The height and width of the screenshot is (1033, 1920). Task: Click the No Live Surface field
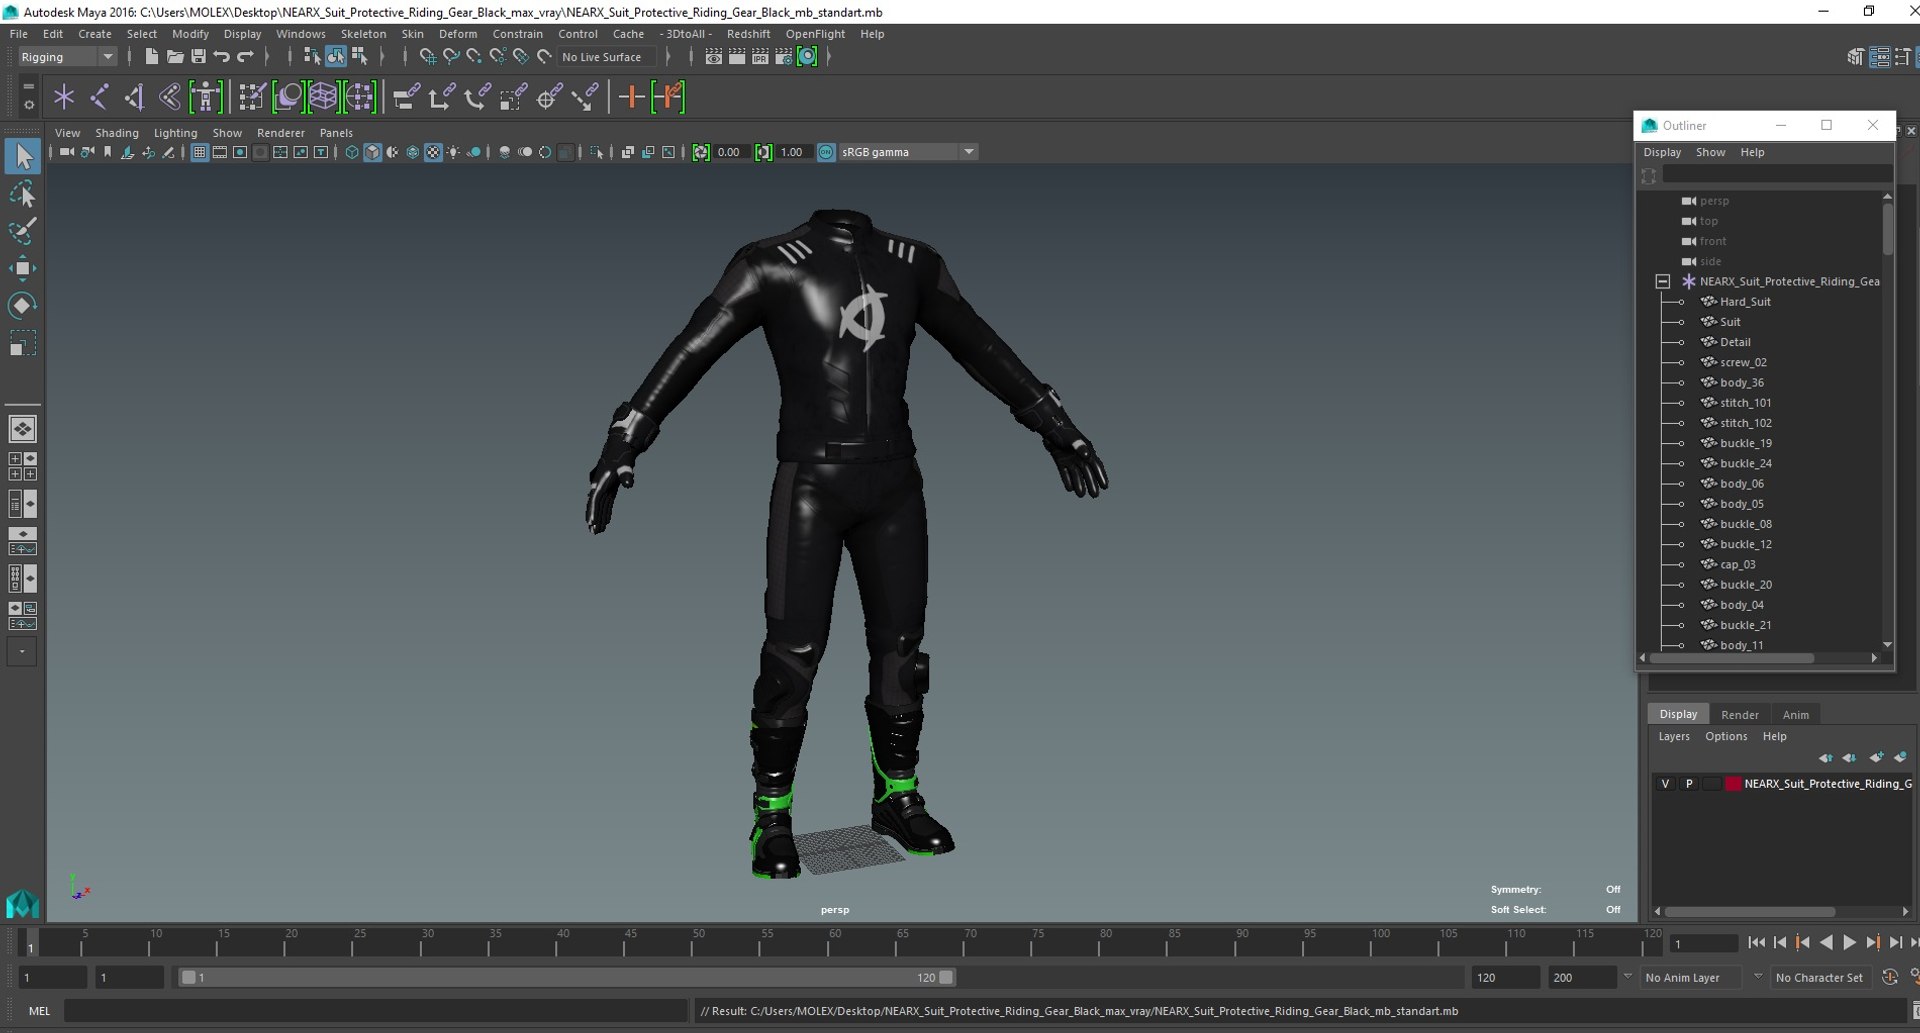606,57
